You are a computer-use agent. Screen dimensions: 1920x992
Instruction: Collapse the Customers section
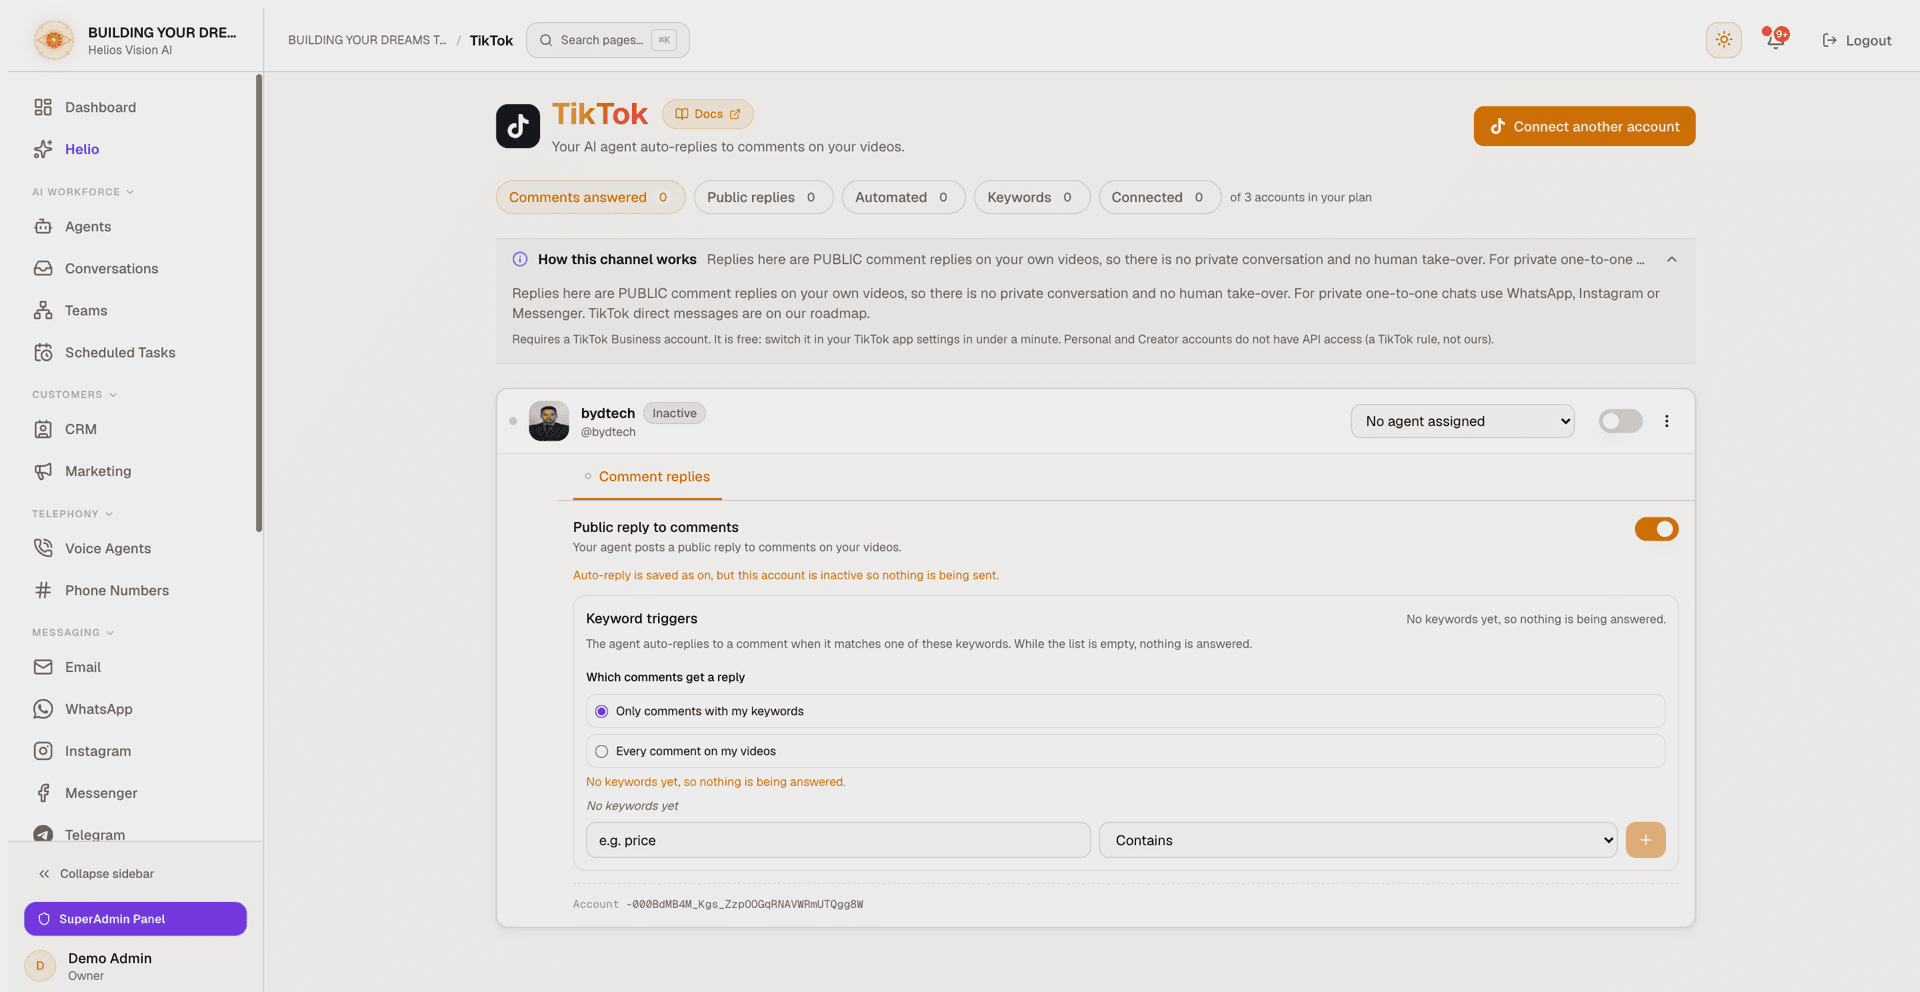coord(75,395)
